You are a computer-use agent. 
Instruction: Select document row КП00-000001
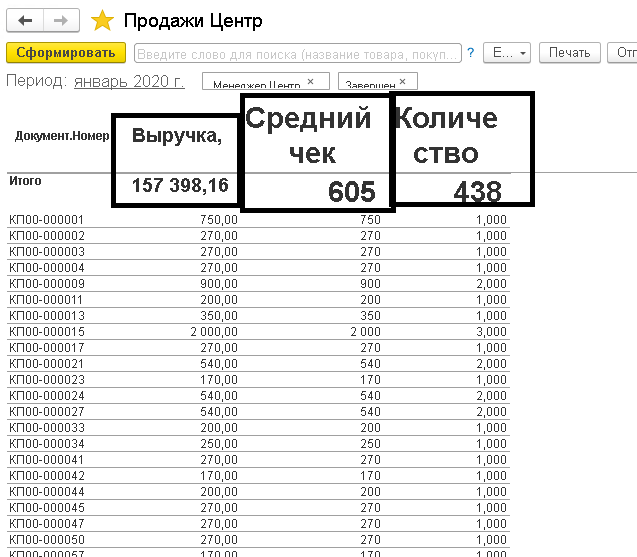(46, 220)
